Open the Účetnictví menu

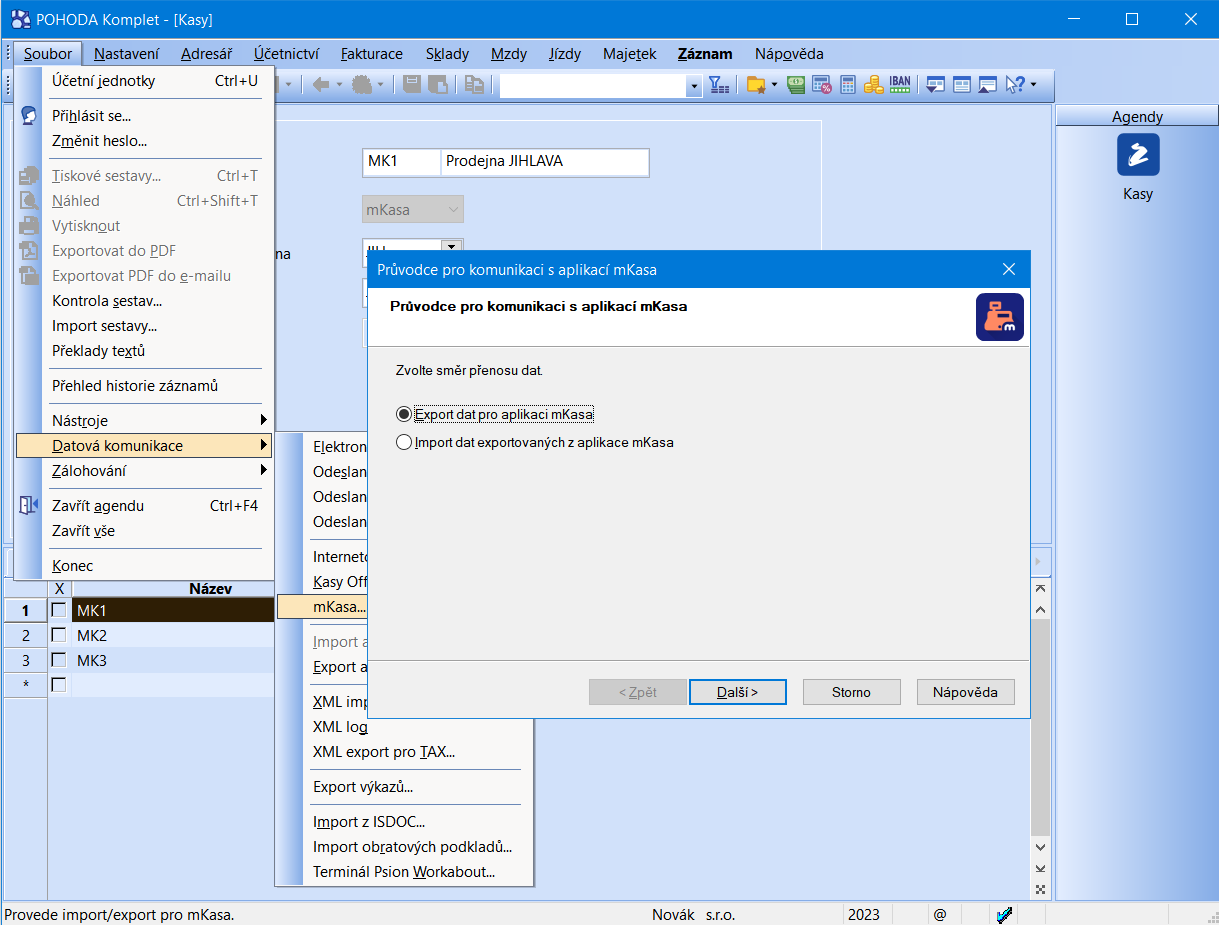tap(286, 54)
